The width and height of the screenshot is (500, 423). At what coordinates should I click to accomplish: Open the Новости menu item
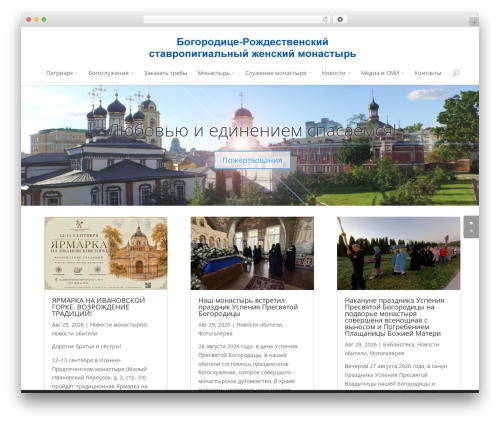tap(333, 73)
